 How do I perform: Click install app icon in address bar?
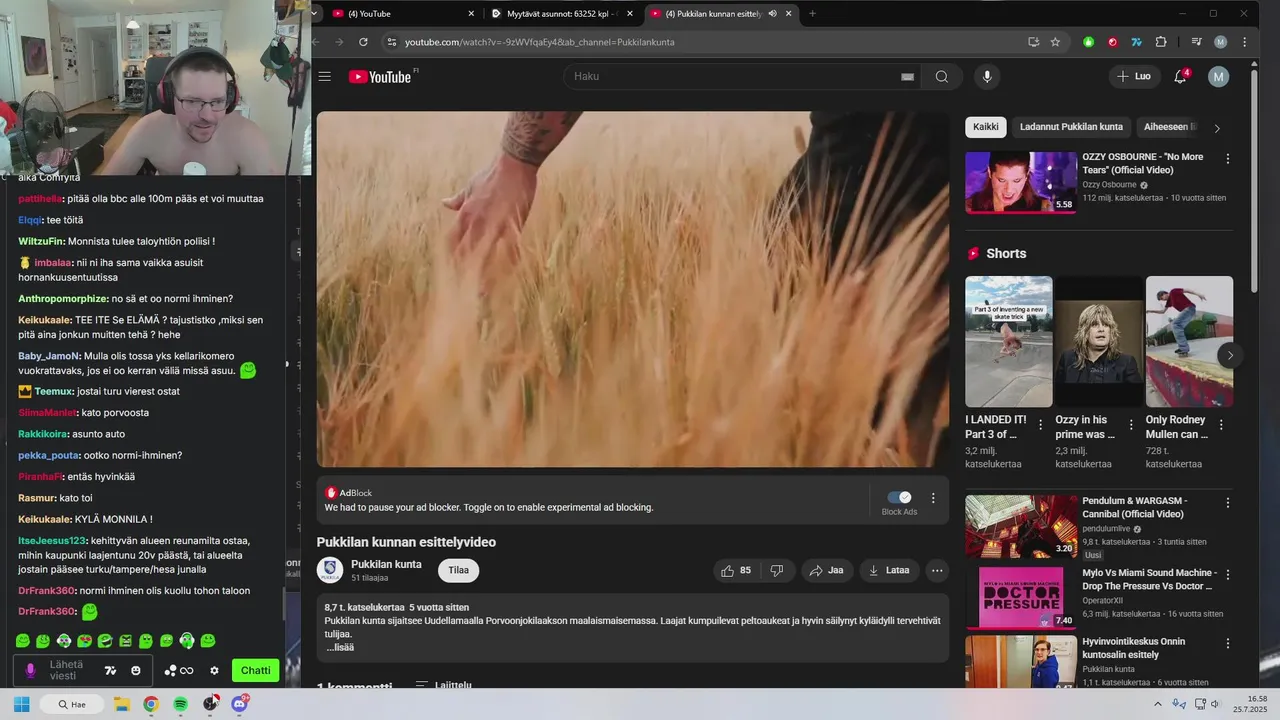point(1034,42)
